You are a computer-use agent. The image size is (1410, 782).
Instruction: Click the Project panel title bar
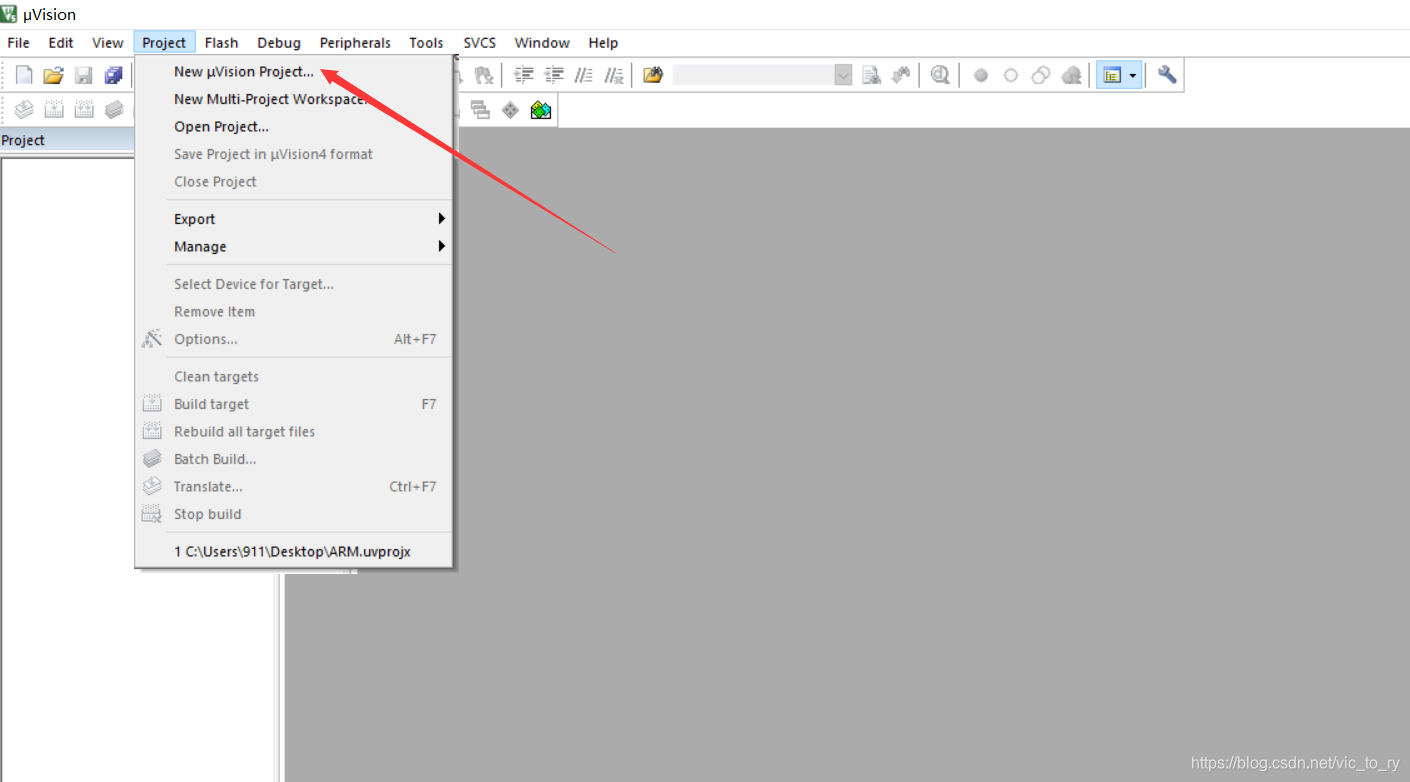(67, 140)
